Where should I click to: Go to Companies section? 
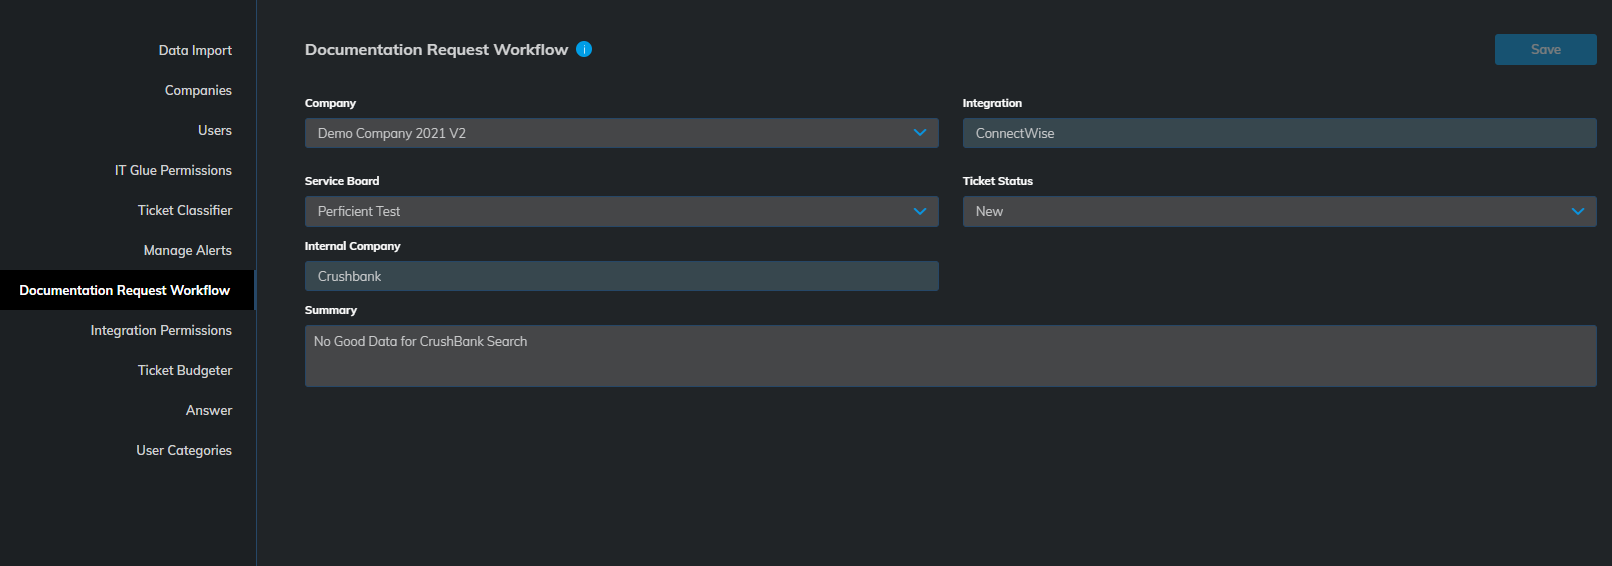click(x=198, y=90)
